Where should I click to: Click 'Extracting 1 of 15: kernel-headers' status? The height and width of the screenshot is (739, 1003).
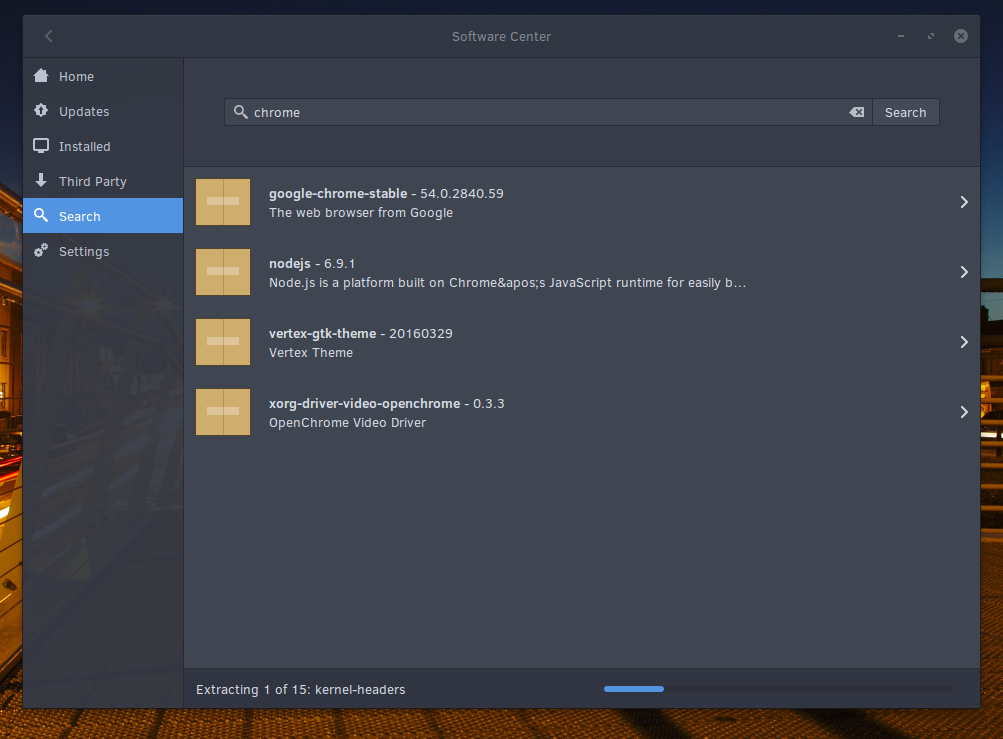(301, 690)
